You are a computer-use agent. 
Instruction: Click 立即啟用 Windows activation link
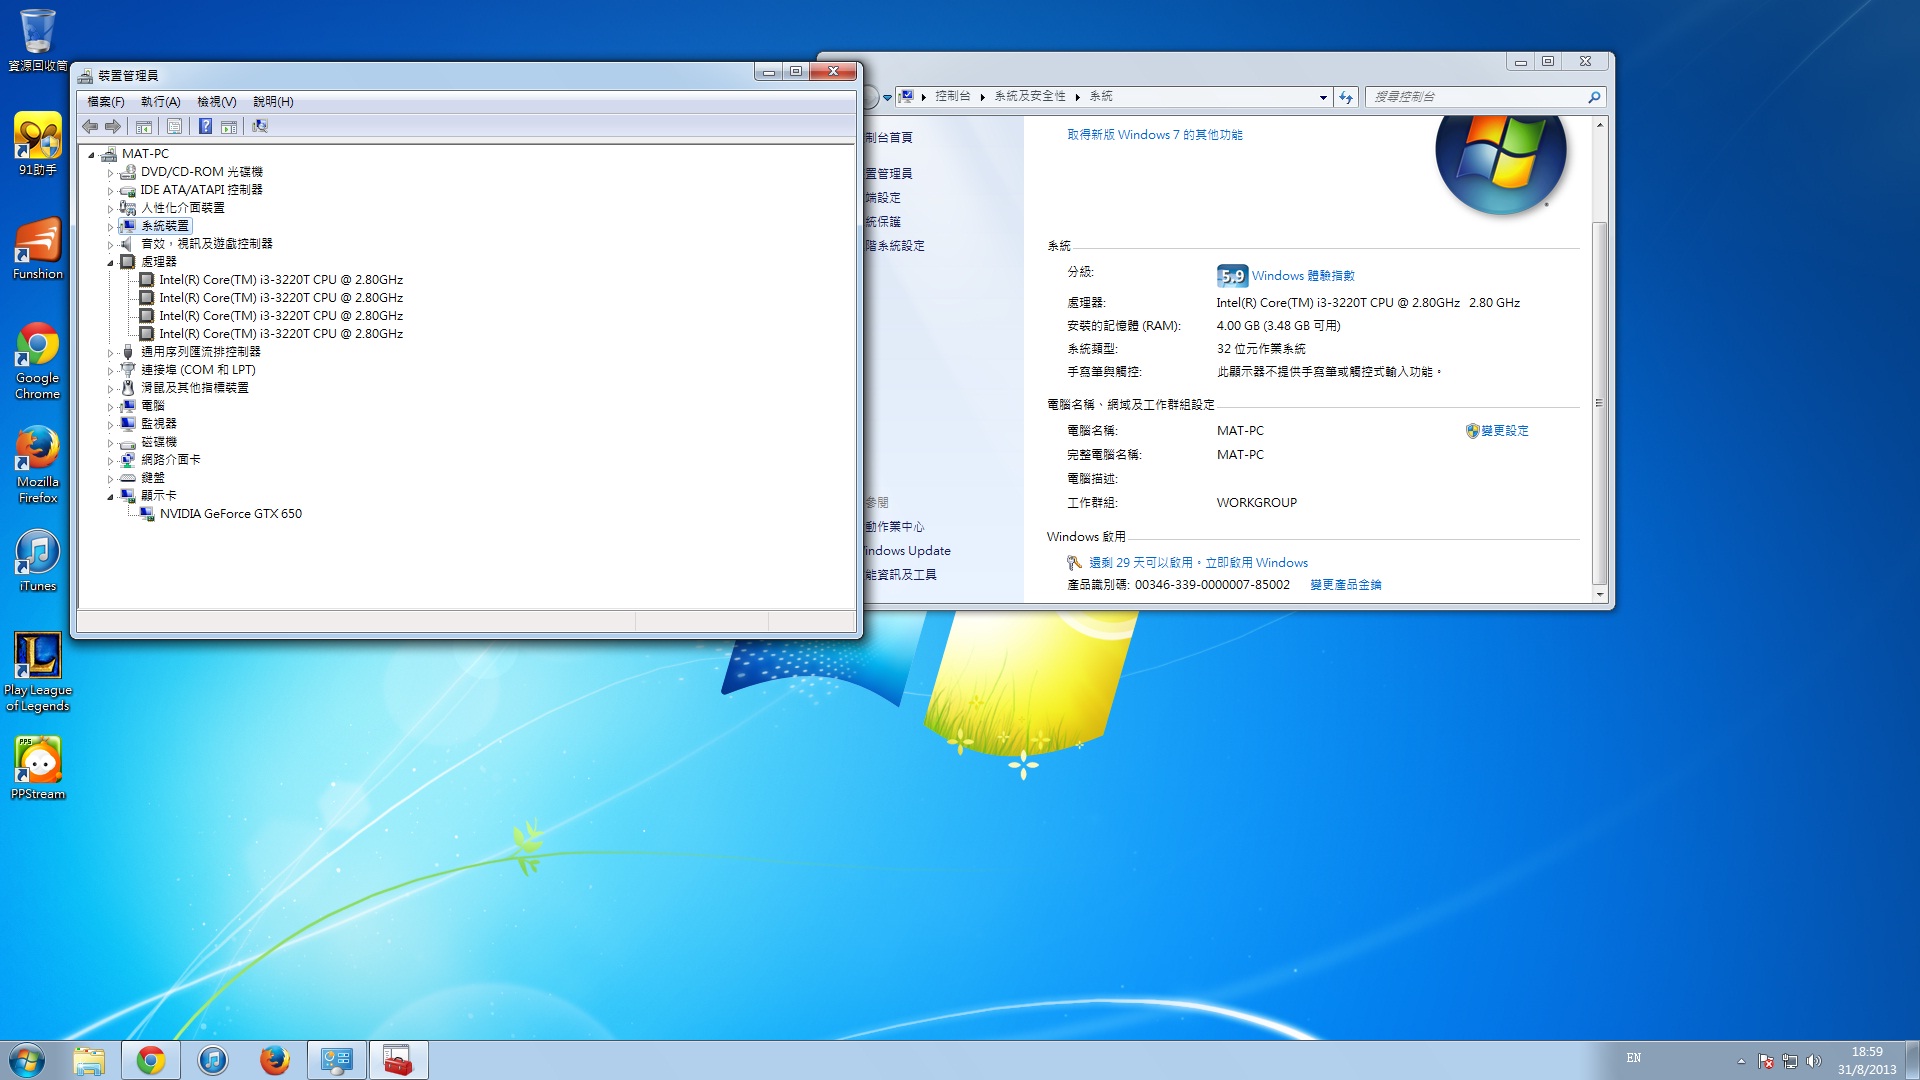(1256, 563)
